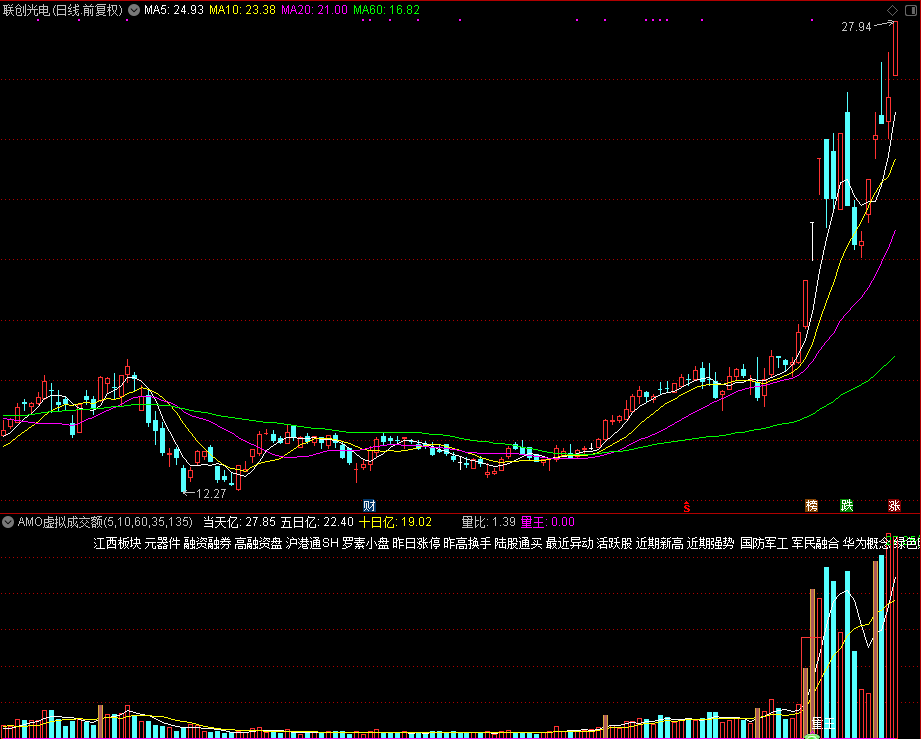
Task: Click the 量王 label in volume chart
Action: (823, 723)
